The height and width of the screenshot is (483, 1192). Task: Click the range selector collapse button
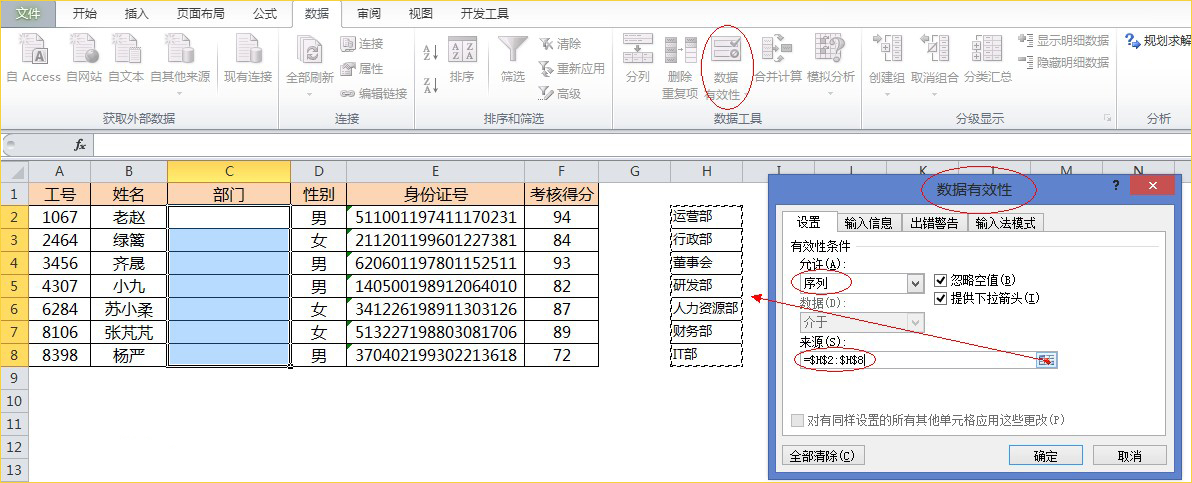pos(1048,360)
